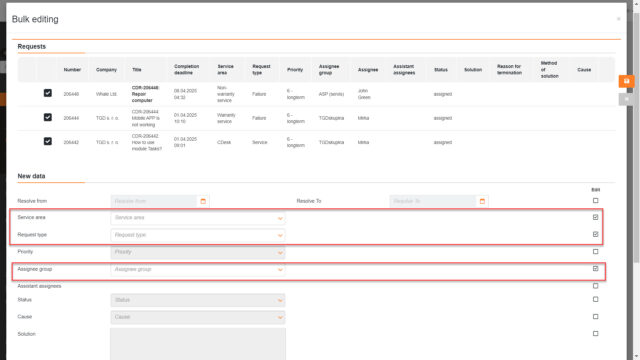Close the Bulk editing dialog
This screenshot has height=360, width=640.
pos(618,19)
